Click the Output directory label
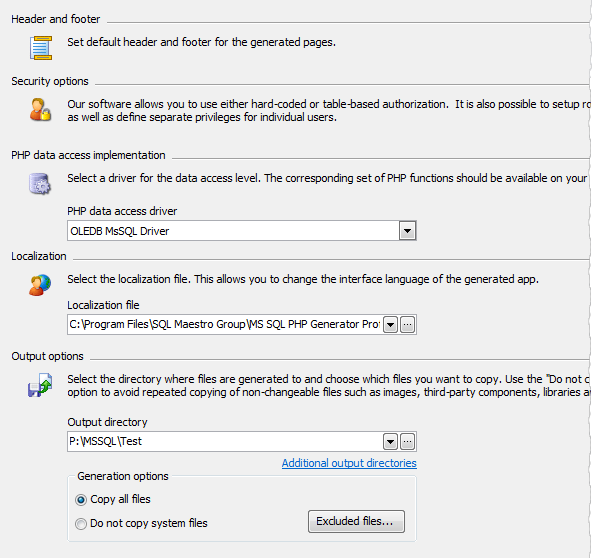 [107, 422]
